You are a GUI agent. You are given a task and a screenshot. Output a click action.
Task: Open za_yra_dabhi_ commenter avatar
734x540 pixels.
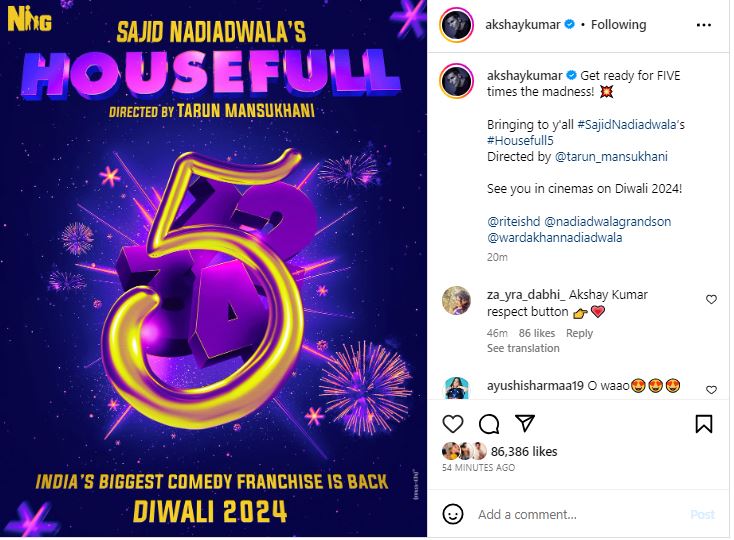(x=456, y=300)
